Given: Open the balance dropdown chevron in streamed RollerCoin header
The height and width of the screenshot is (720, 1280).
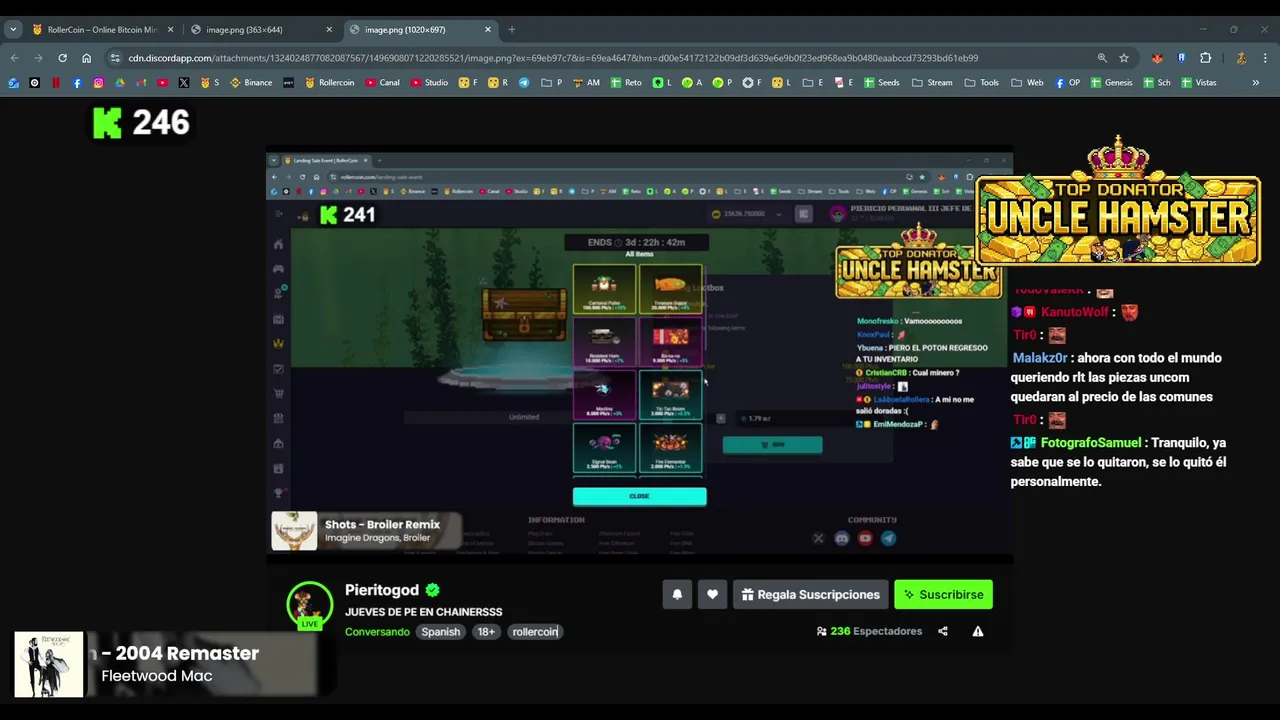Looking at the screenshot, I should click(x=778, y=214).
